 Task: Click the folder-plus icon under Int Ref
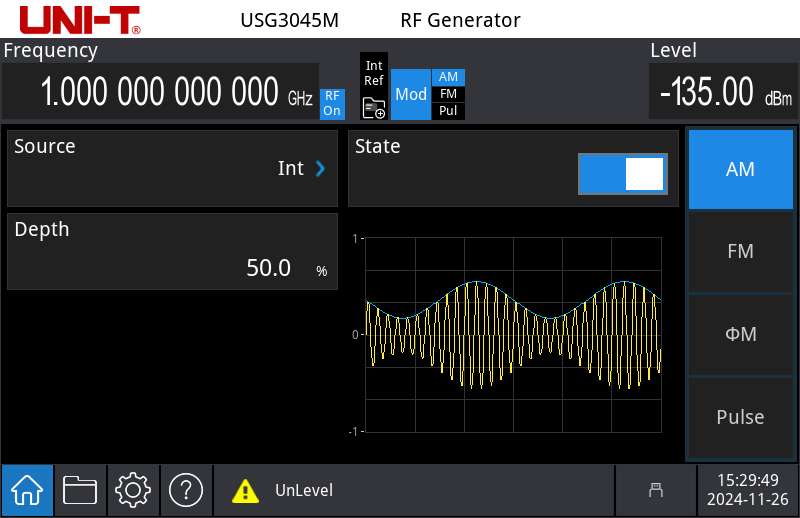(x=374, y=108)
